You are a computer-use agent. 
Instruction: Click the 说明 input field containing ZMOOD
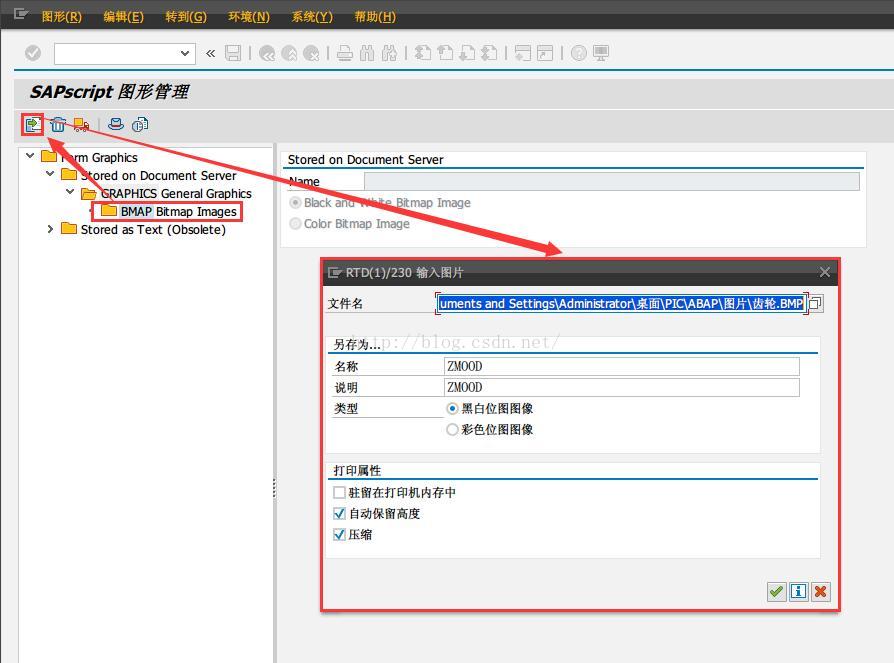(x=621, y=387)
